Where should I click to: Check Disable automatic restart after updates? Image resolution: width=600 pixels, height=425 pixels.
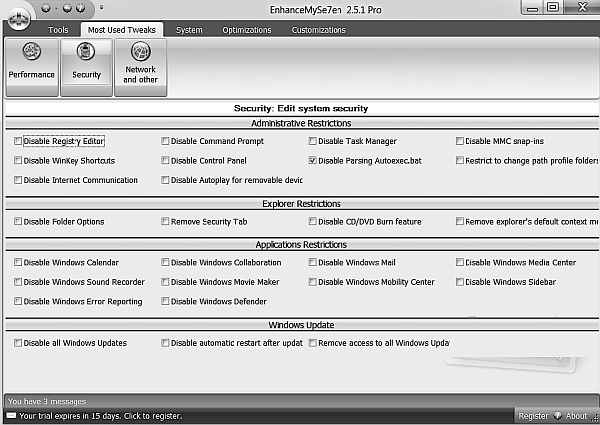165,343
